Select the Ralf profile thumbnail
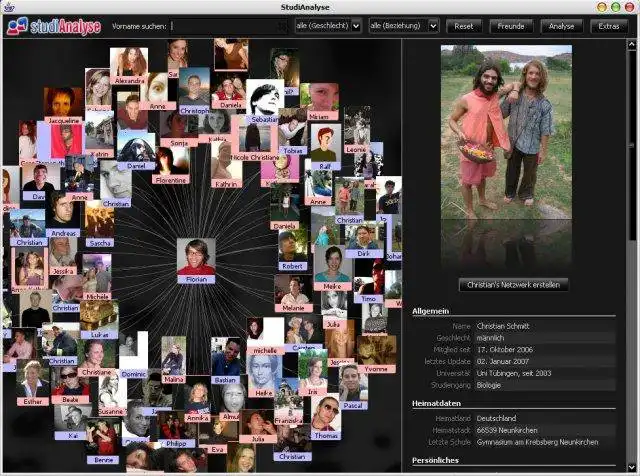Viewport: 640px width, 476px height. click(325, 147)
